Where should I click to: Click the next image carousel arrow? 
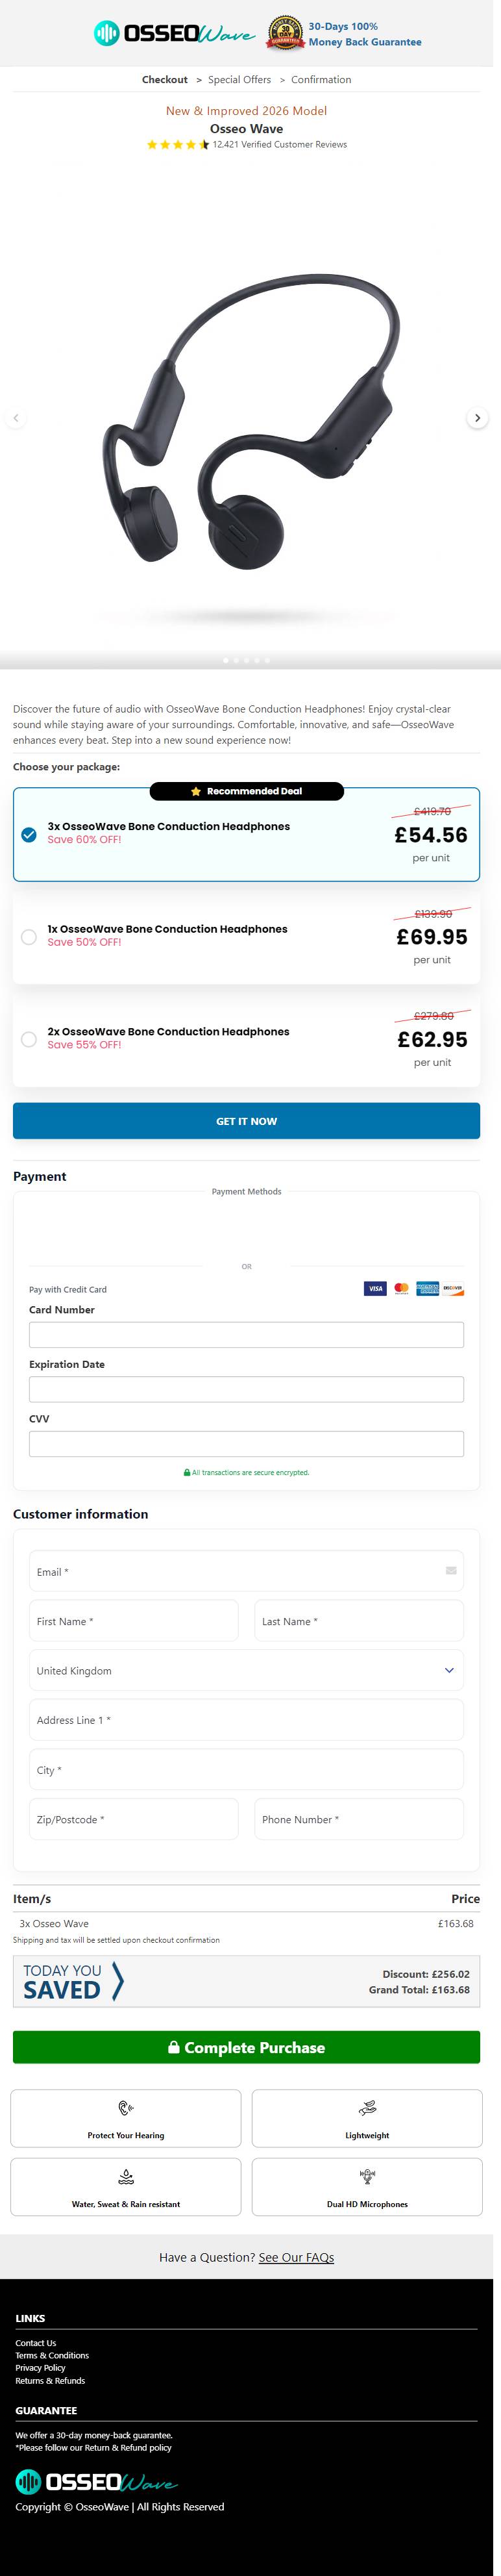pos(477,418)
